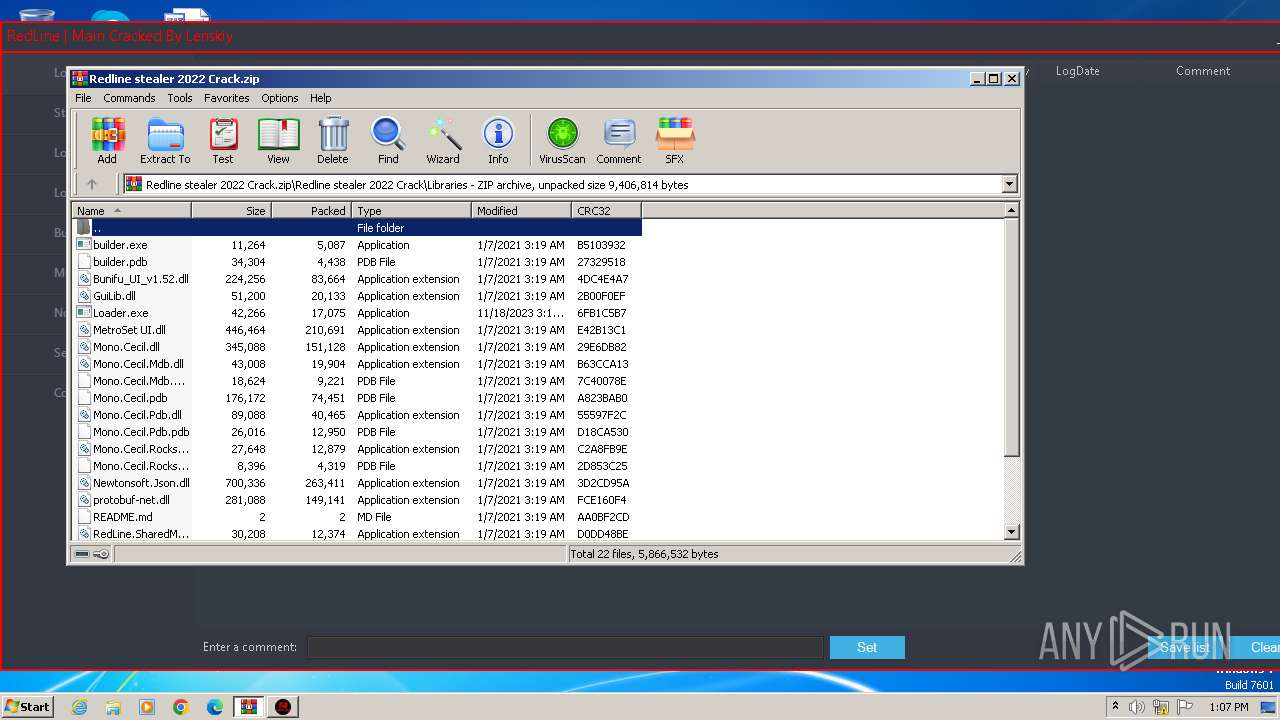The image size is (1280, 720).
Task: Sort files by Name column header
Action: [131, 211]
